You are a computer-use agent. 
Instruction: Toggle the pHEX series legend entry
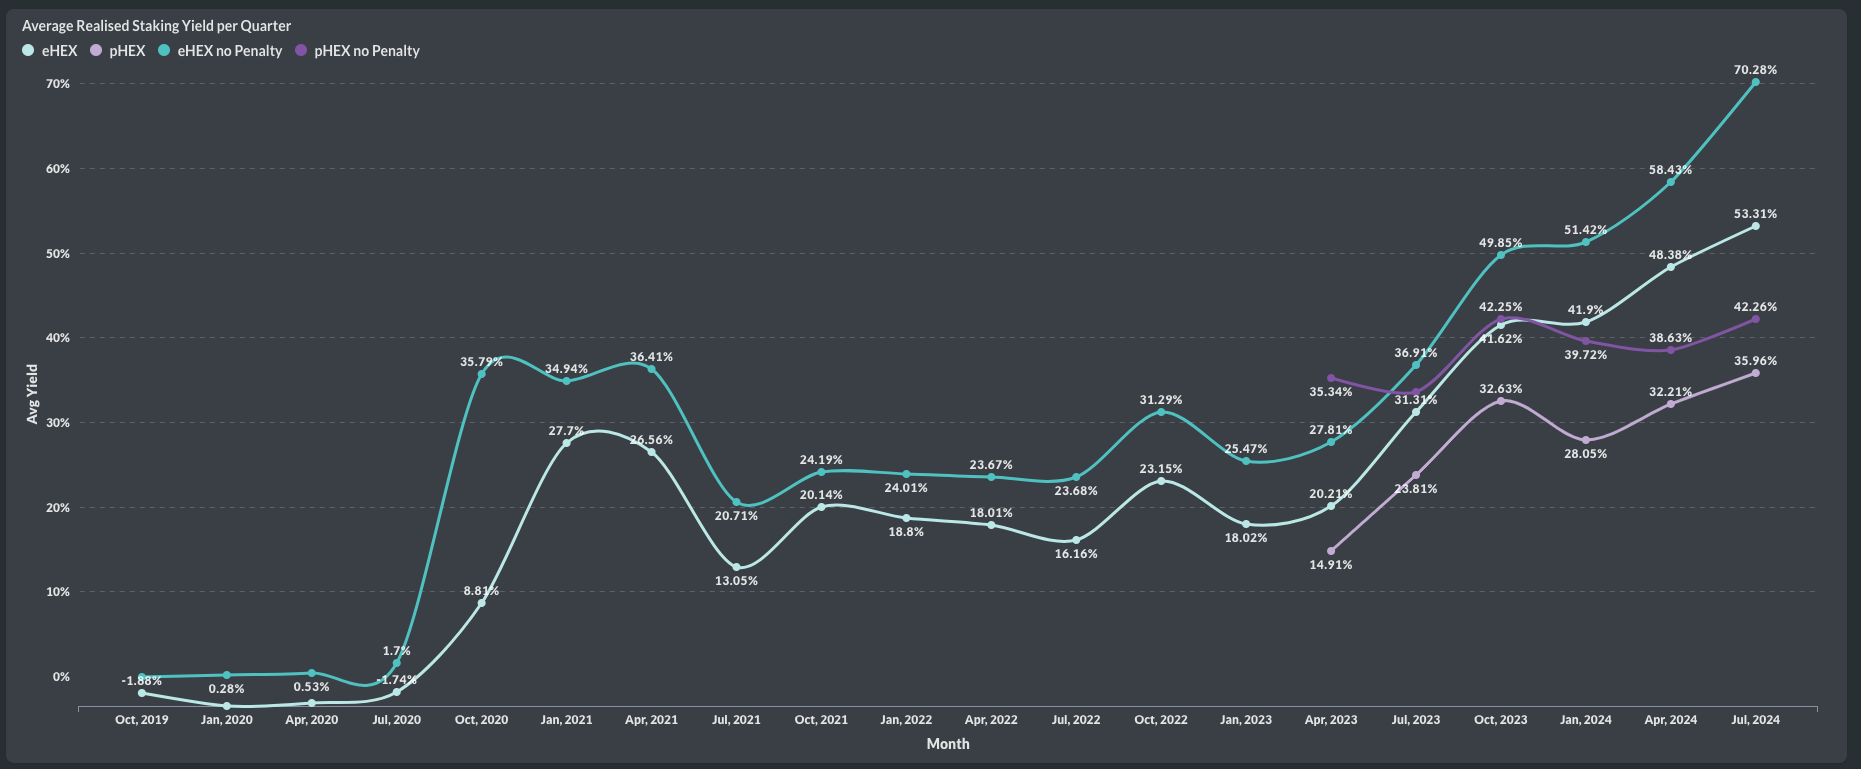click(118, 51)
